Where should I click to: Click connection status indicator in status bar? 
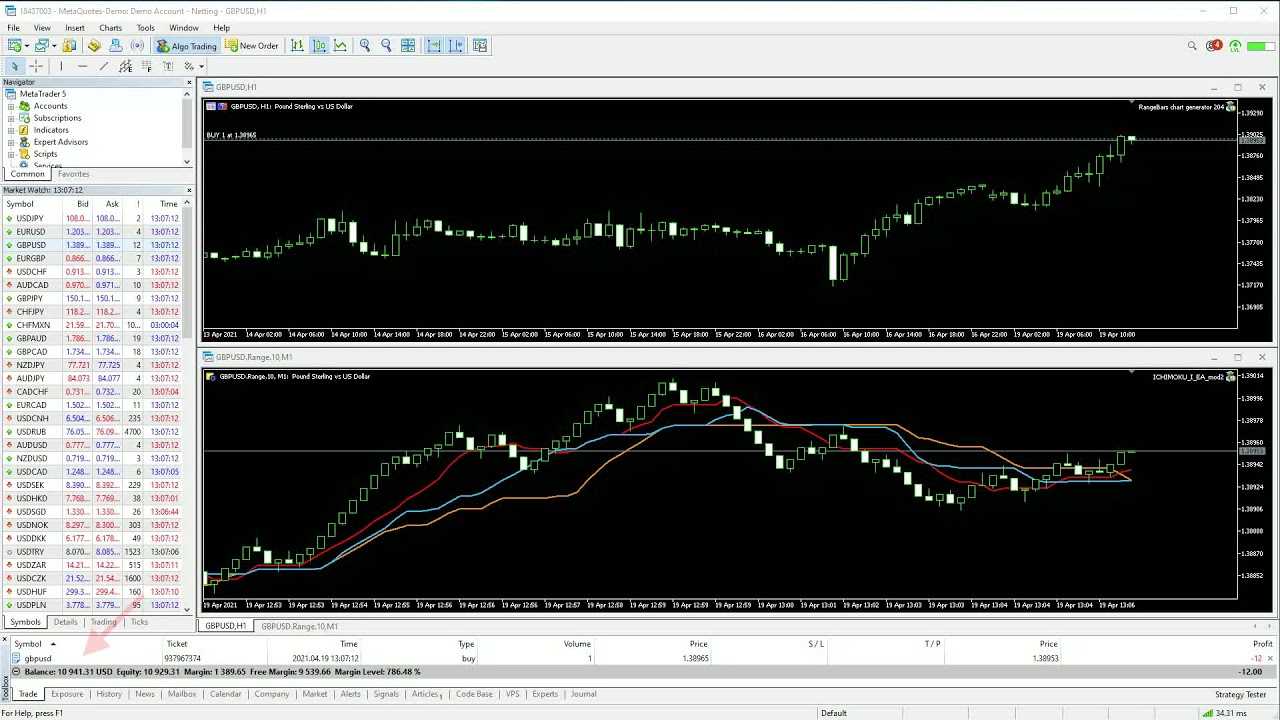pyautogui.click(x=1225, y=713)
